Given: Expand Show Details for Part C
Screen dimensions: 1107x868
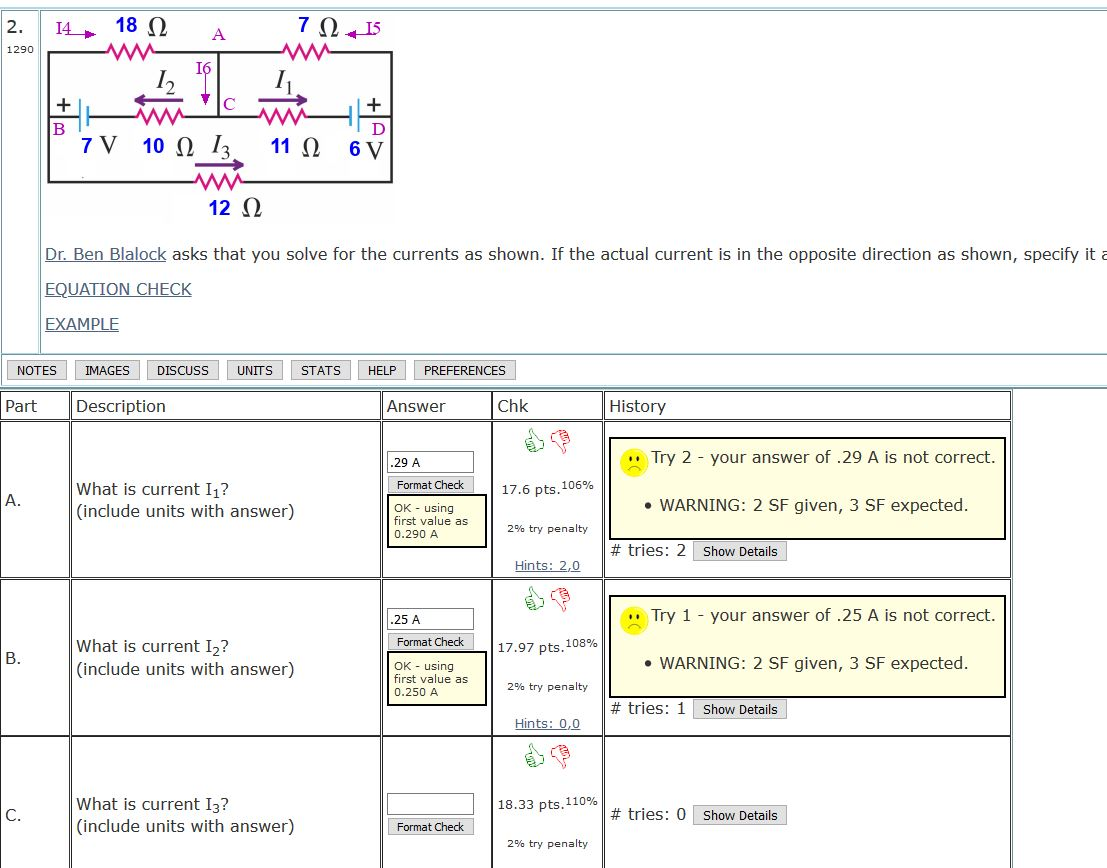Looking at the screenshot, I should (739, 815).
